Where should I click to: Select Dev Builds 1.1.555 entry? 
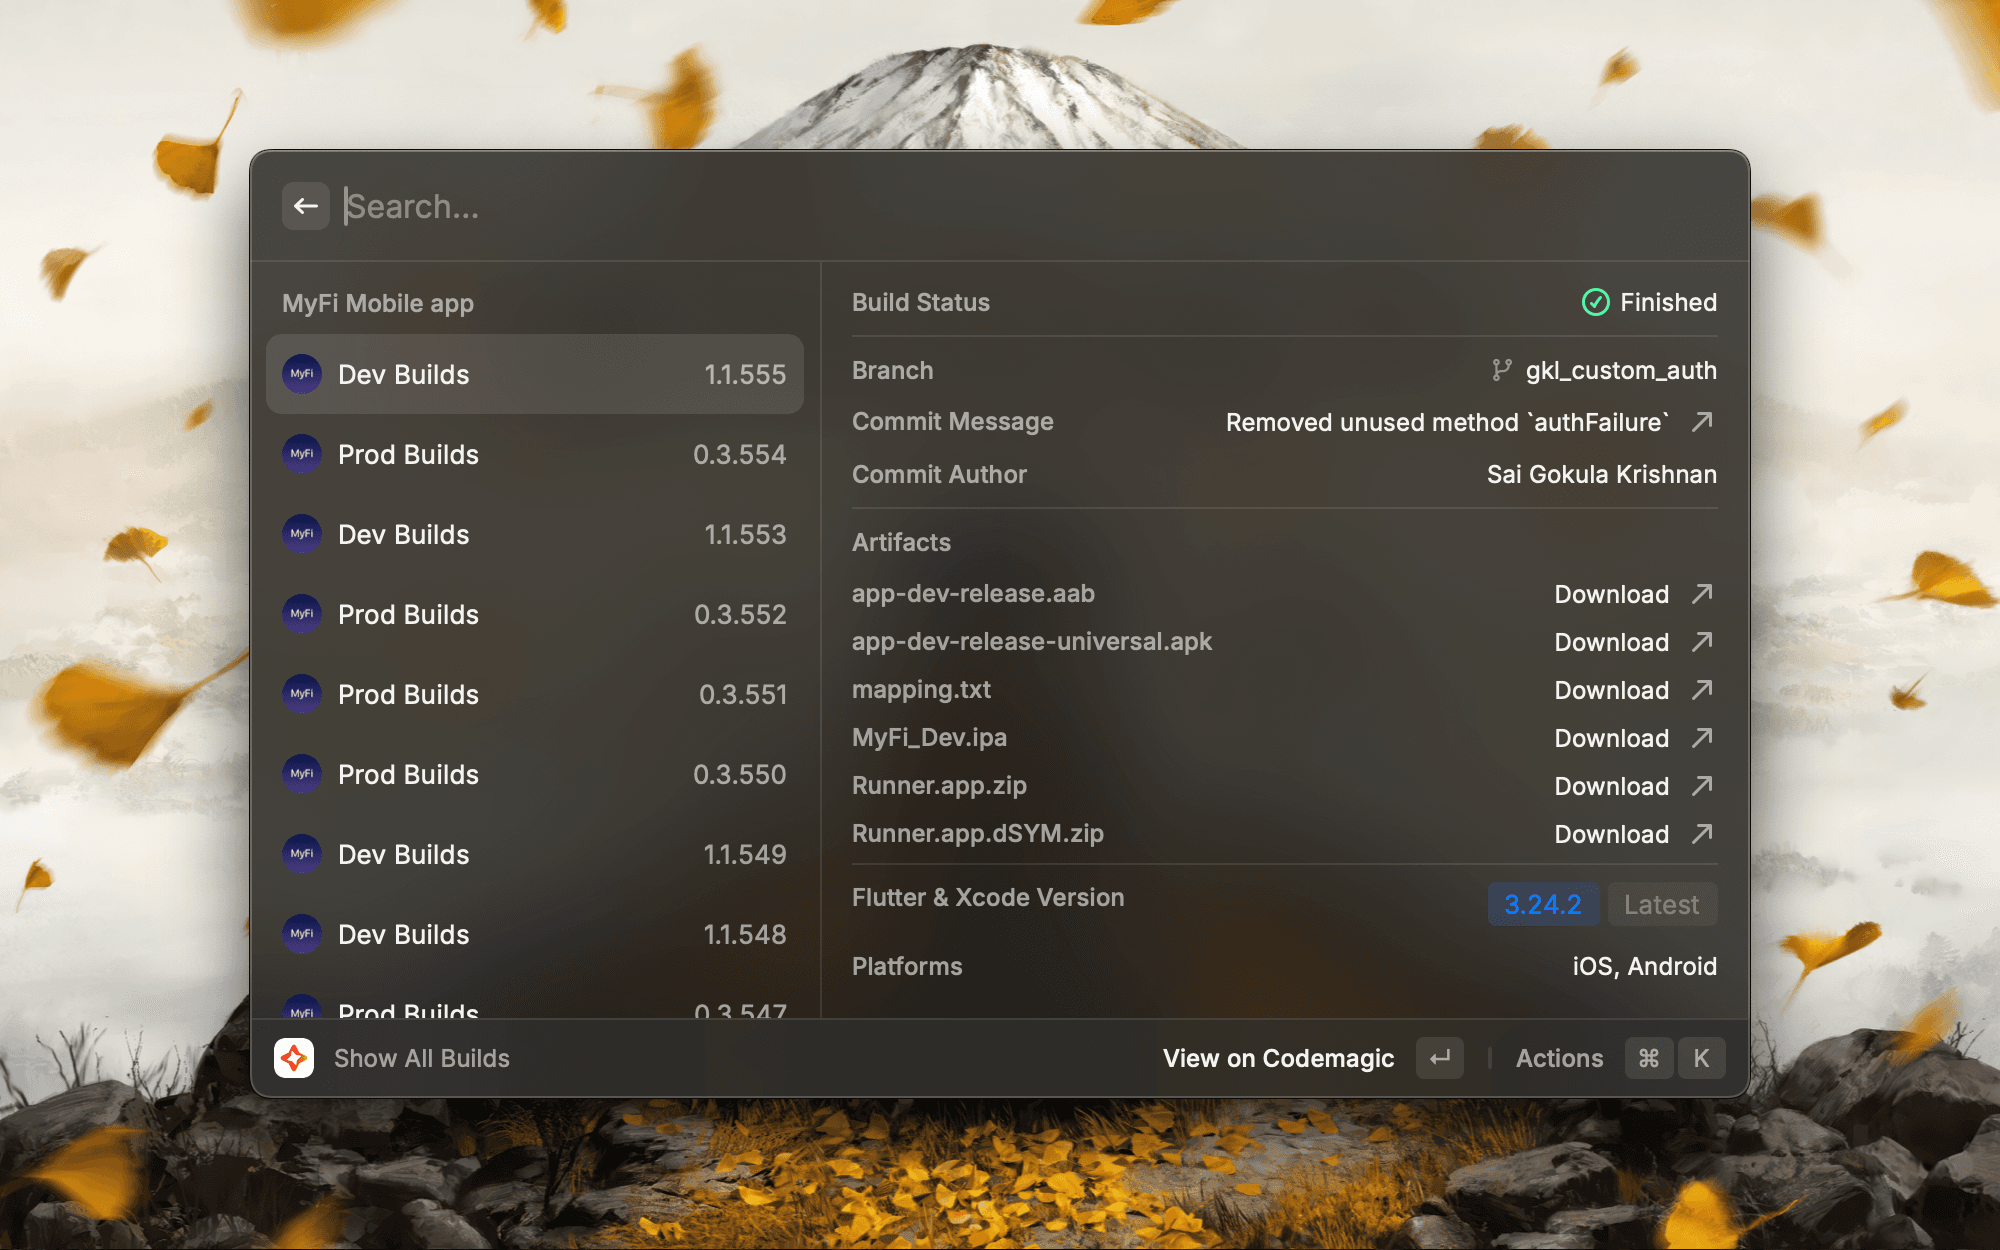click(x=535, y=374)
